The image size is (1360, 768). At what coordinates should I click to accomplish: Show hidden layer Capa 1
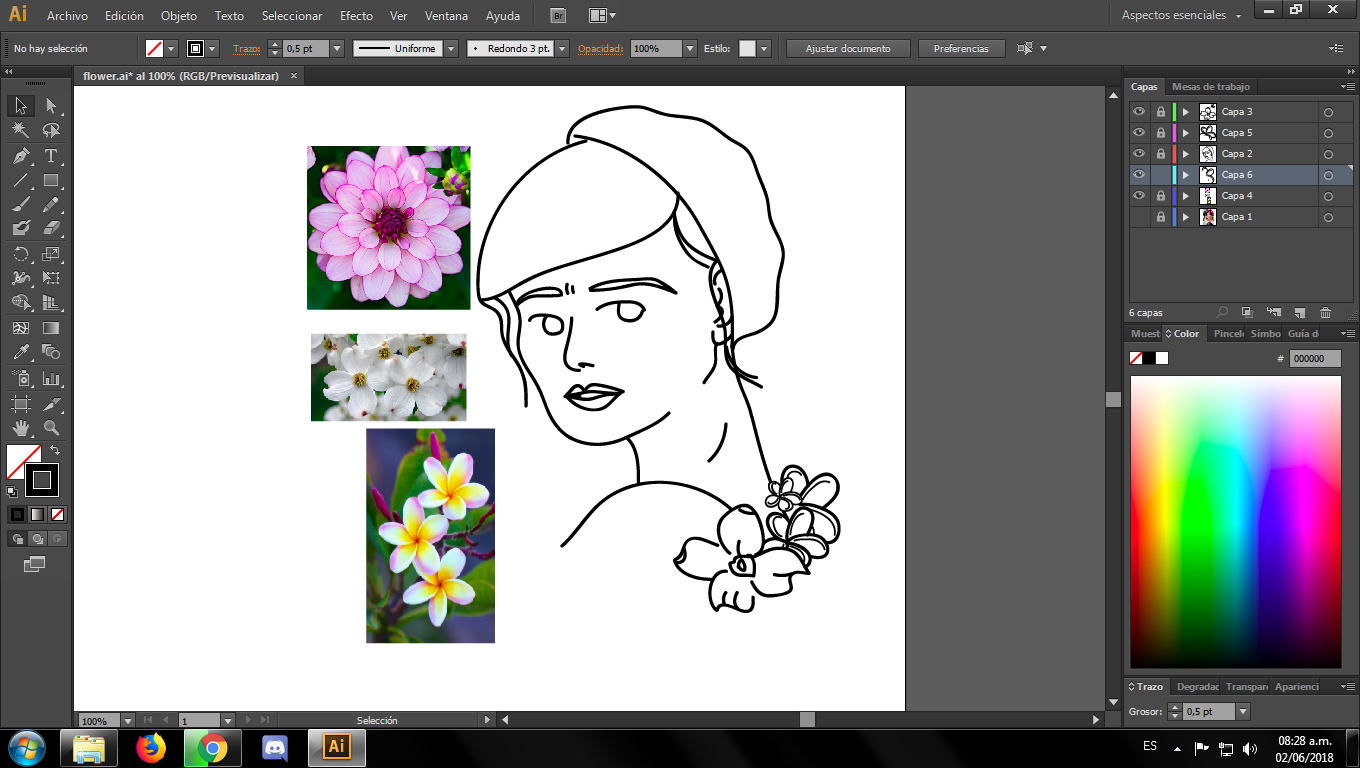(x=1139, y=217)
